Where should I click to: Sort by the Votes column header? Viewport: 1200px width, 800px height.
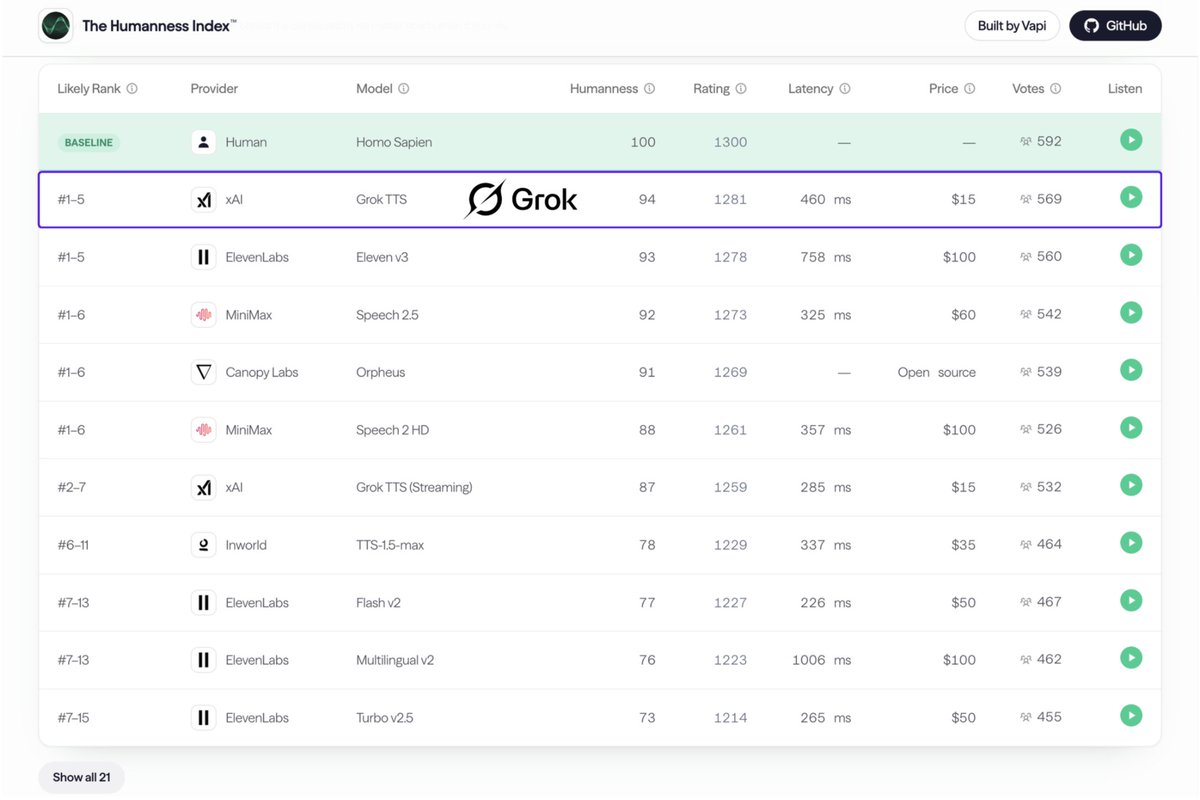click(x=1028, y=88)
